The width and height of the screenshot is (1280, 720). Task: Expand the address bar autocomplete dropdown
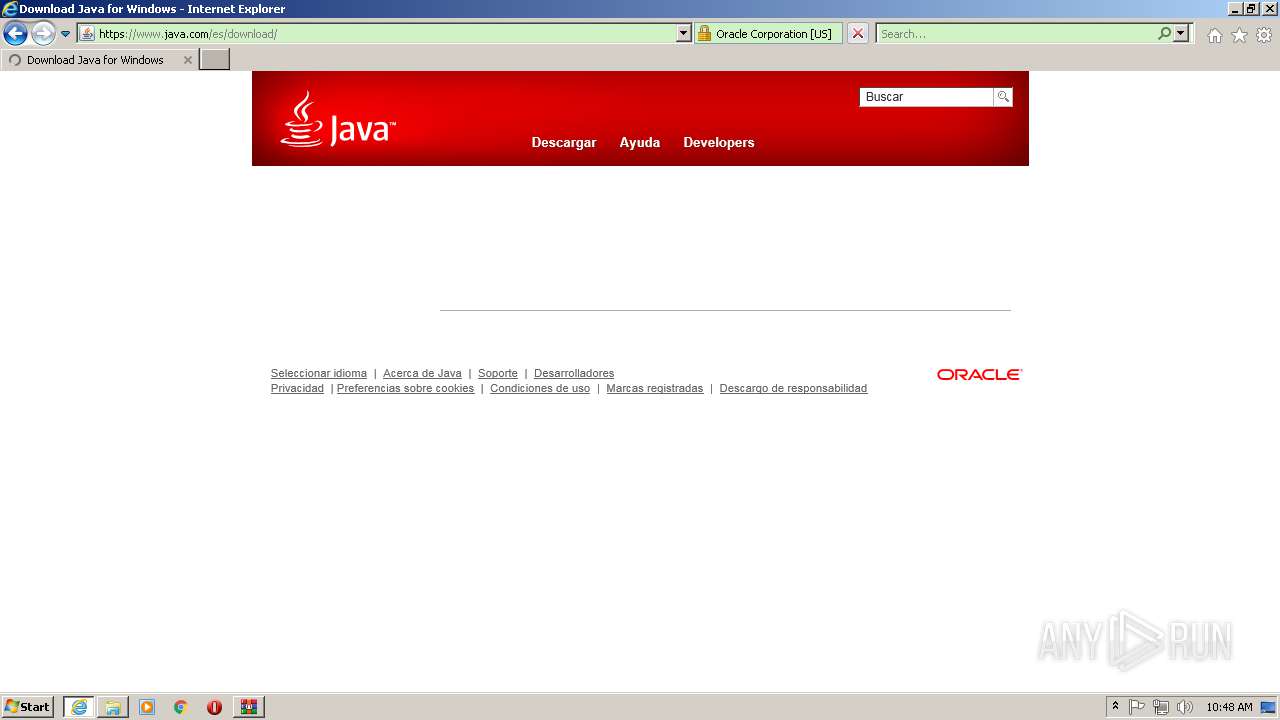[684, 34]
